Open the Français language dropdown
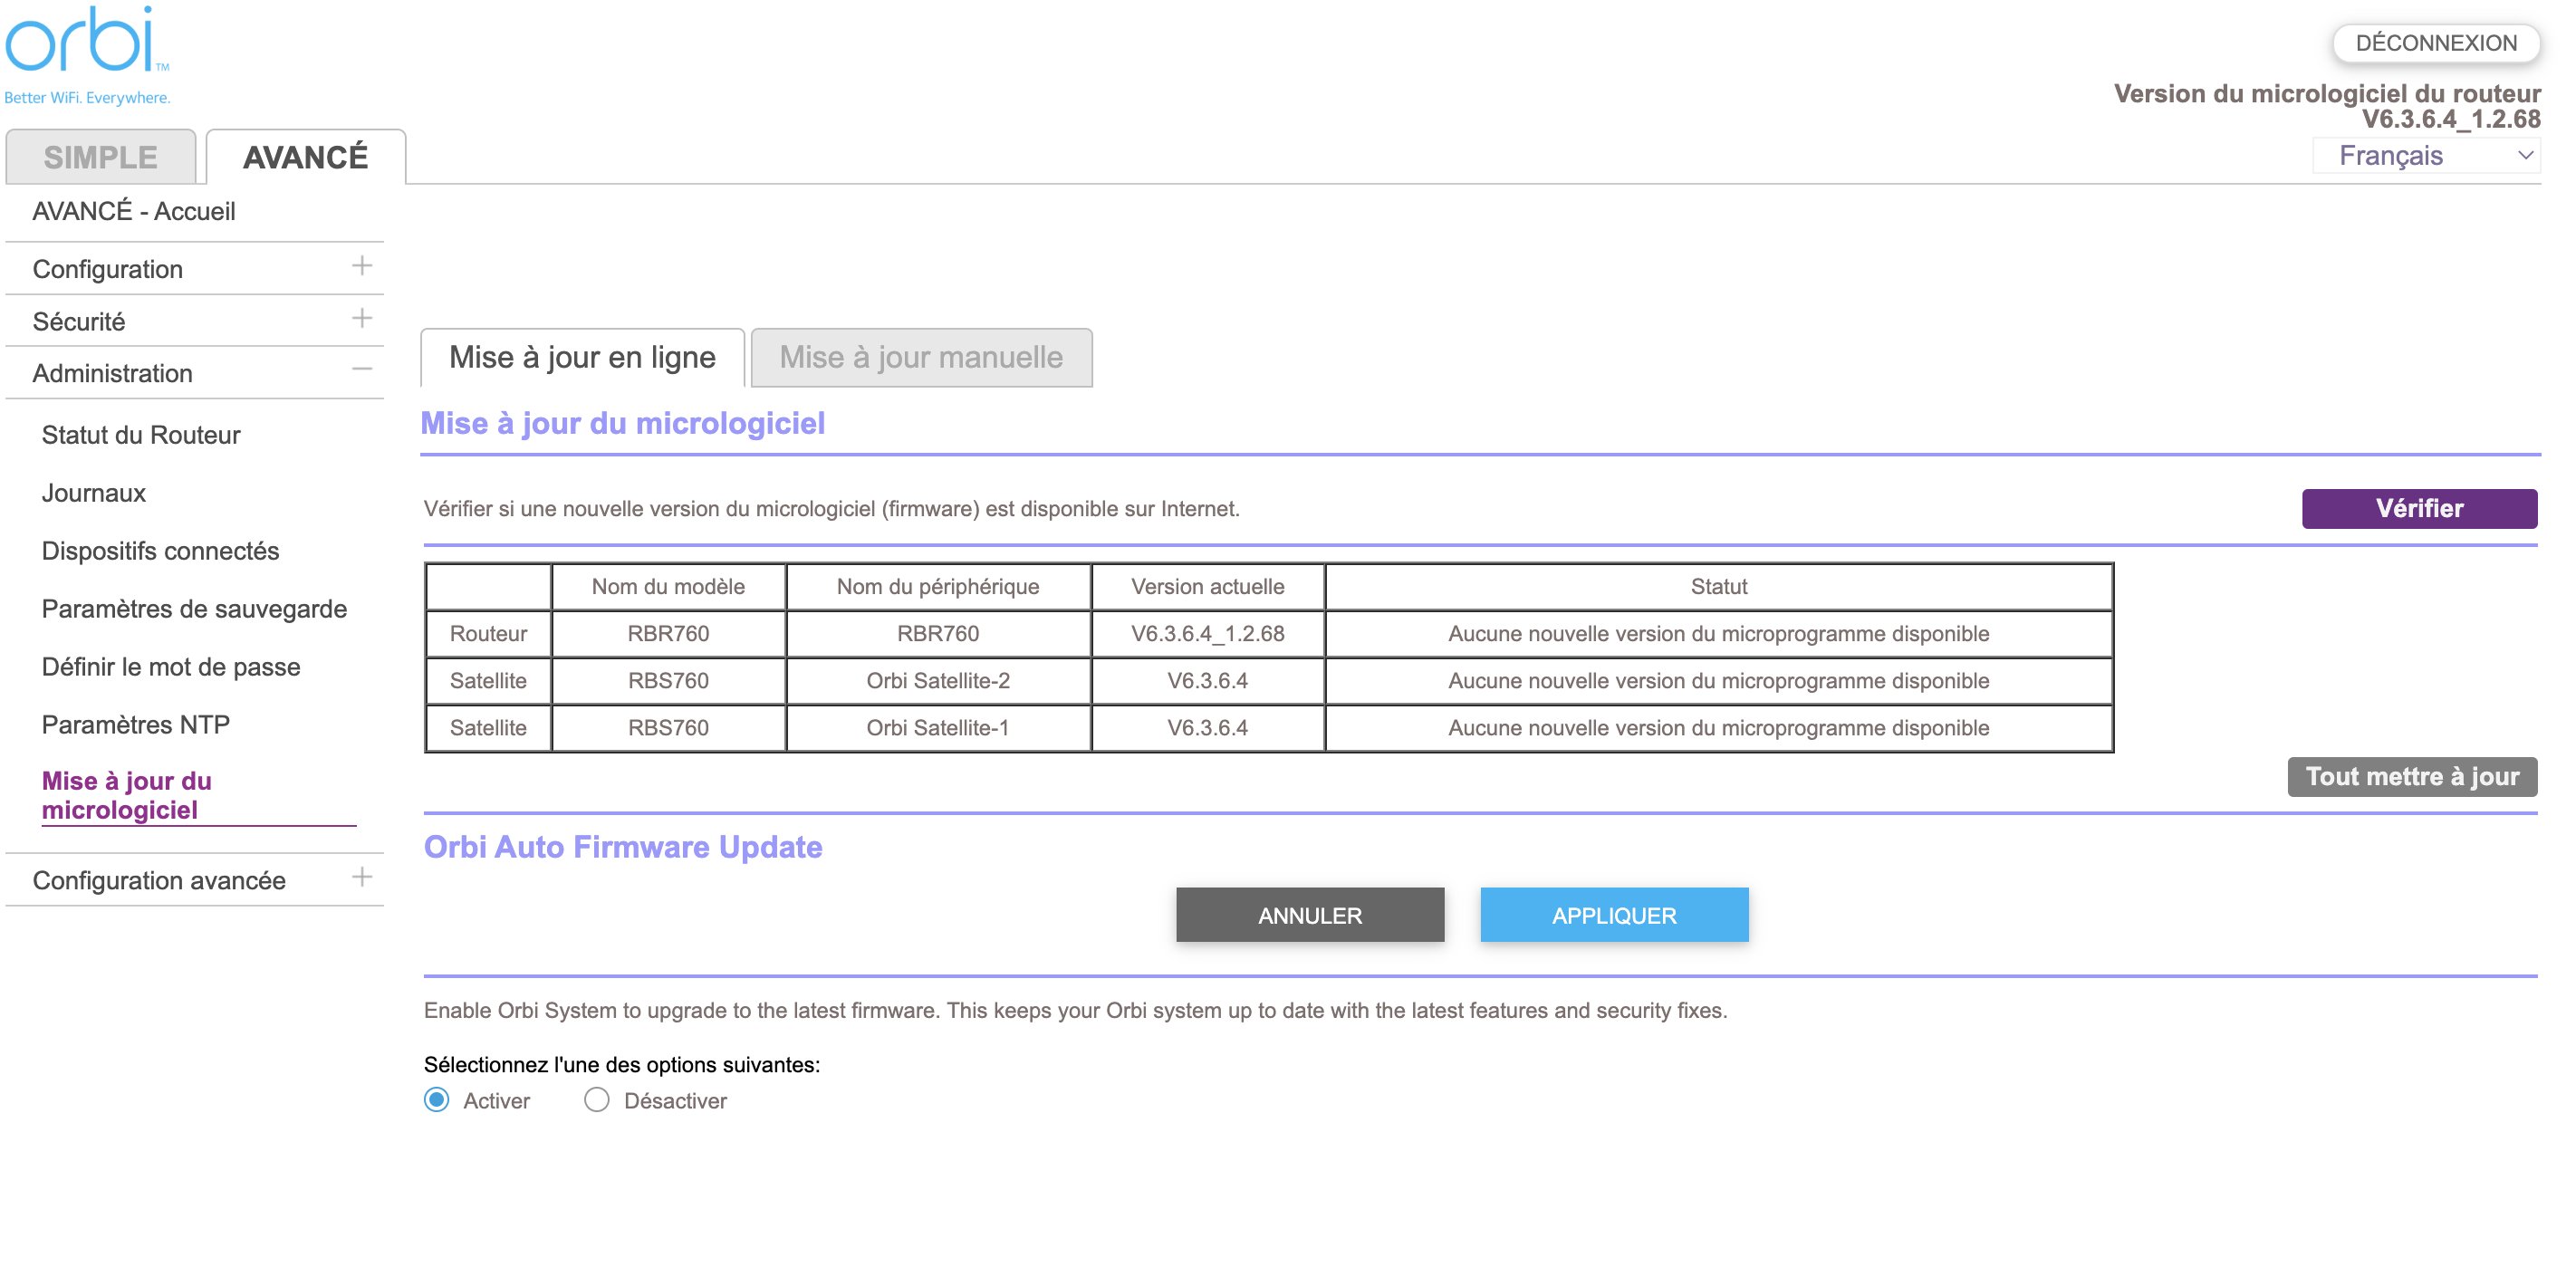The width and height of the screenshot is (2576, 1286). [2426, 155]
